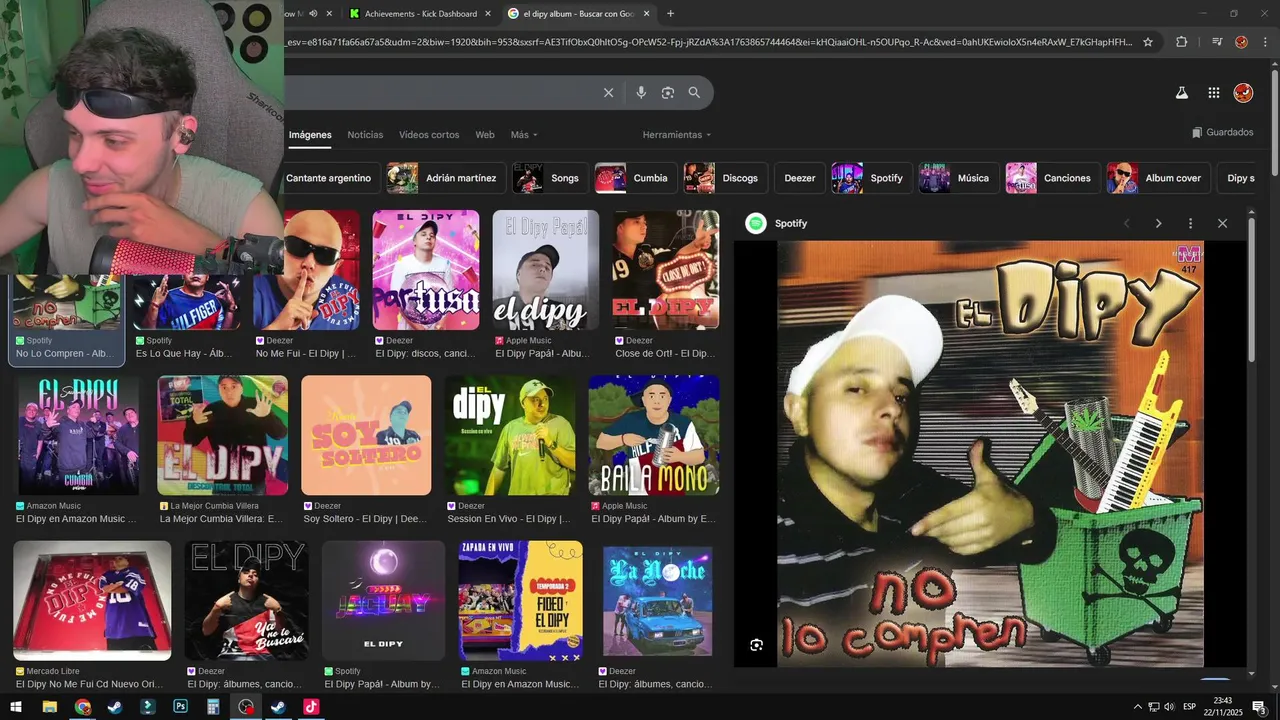Filter by Adrián martínez chip
1280x720 pixels.
coord(445,178)
